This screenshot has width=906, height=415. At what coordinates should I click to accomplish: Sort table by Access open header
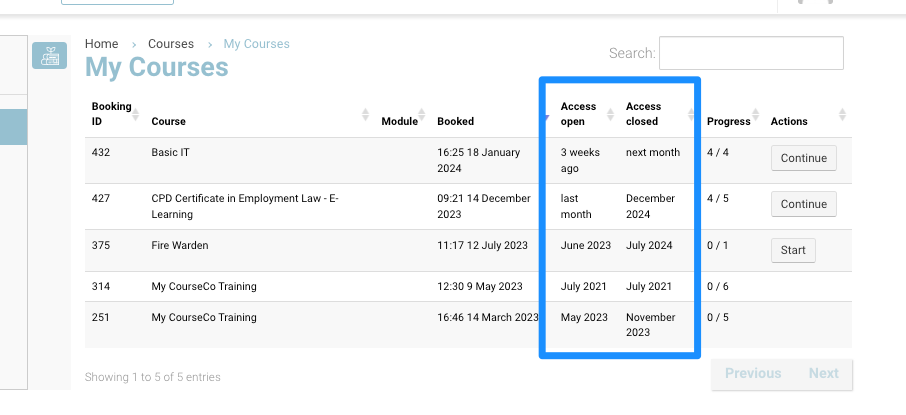pos(578,114)
